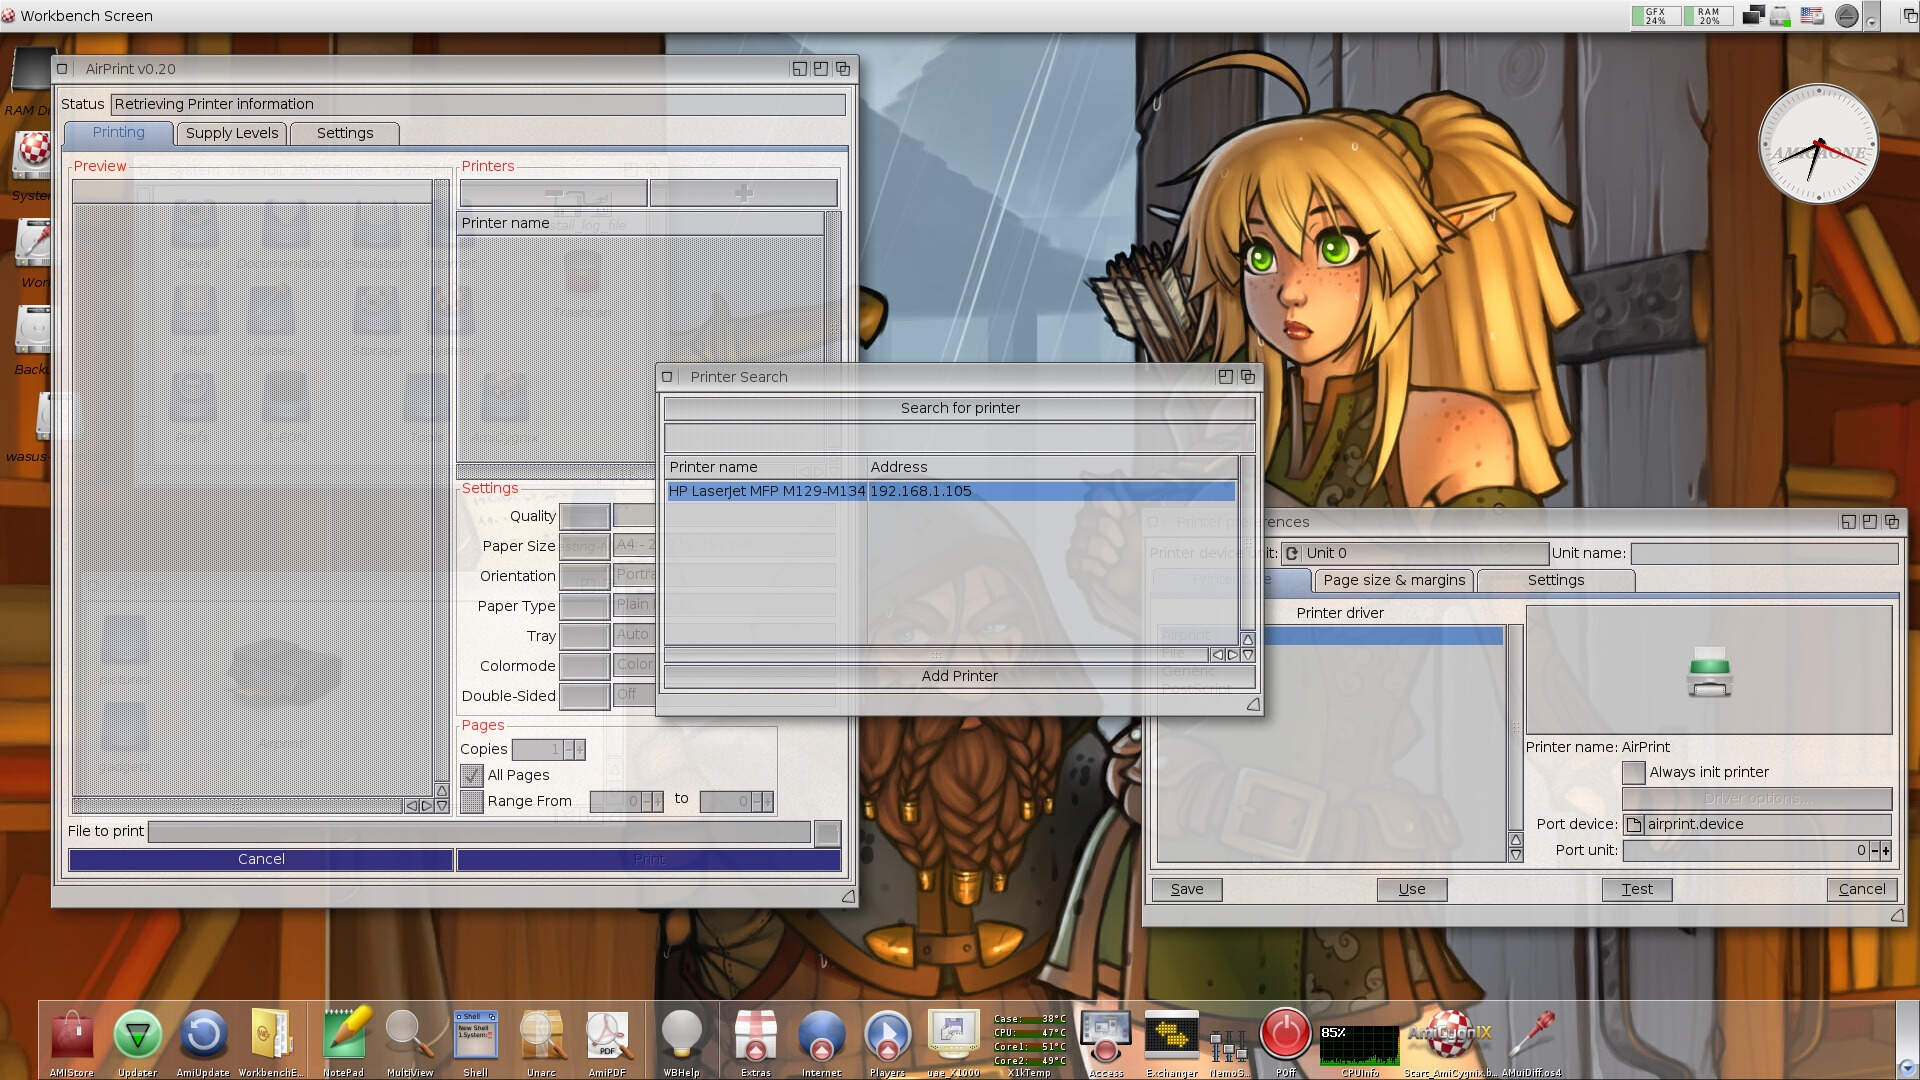Open the Orientation cycle selector
The image size is (1920, 1080).
[x=584, y=576]
